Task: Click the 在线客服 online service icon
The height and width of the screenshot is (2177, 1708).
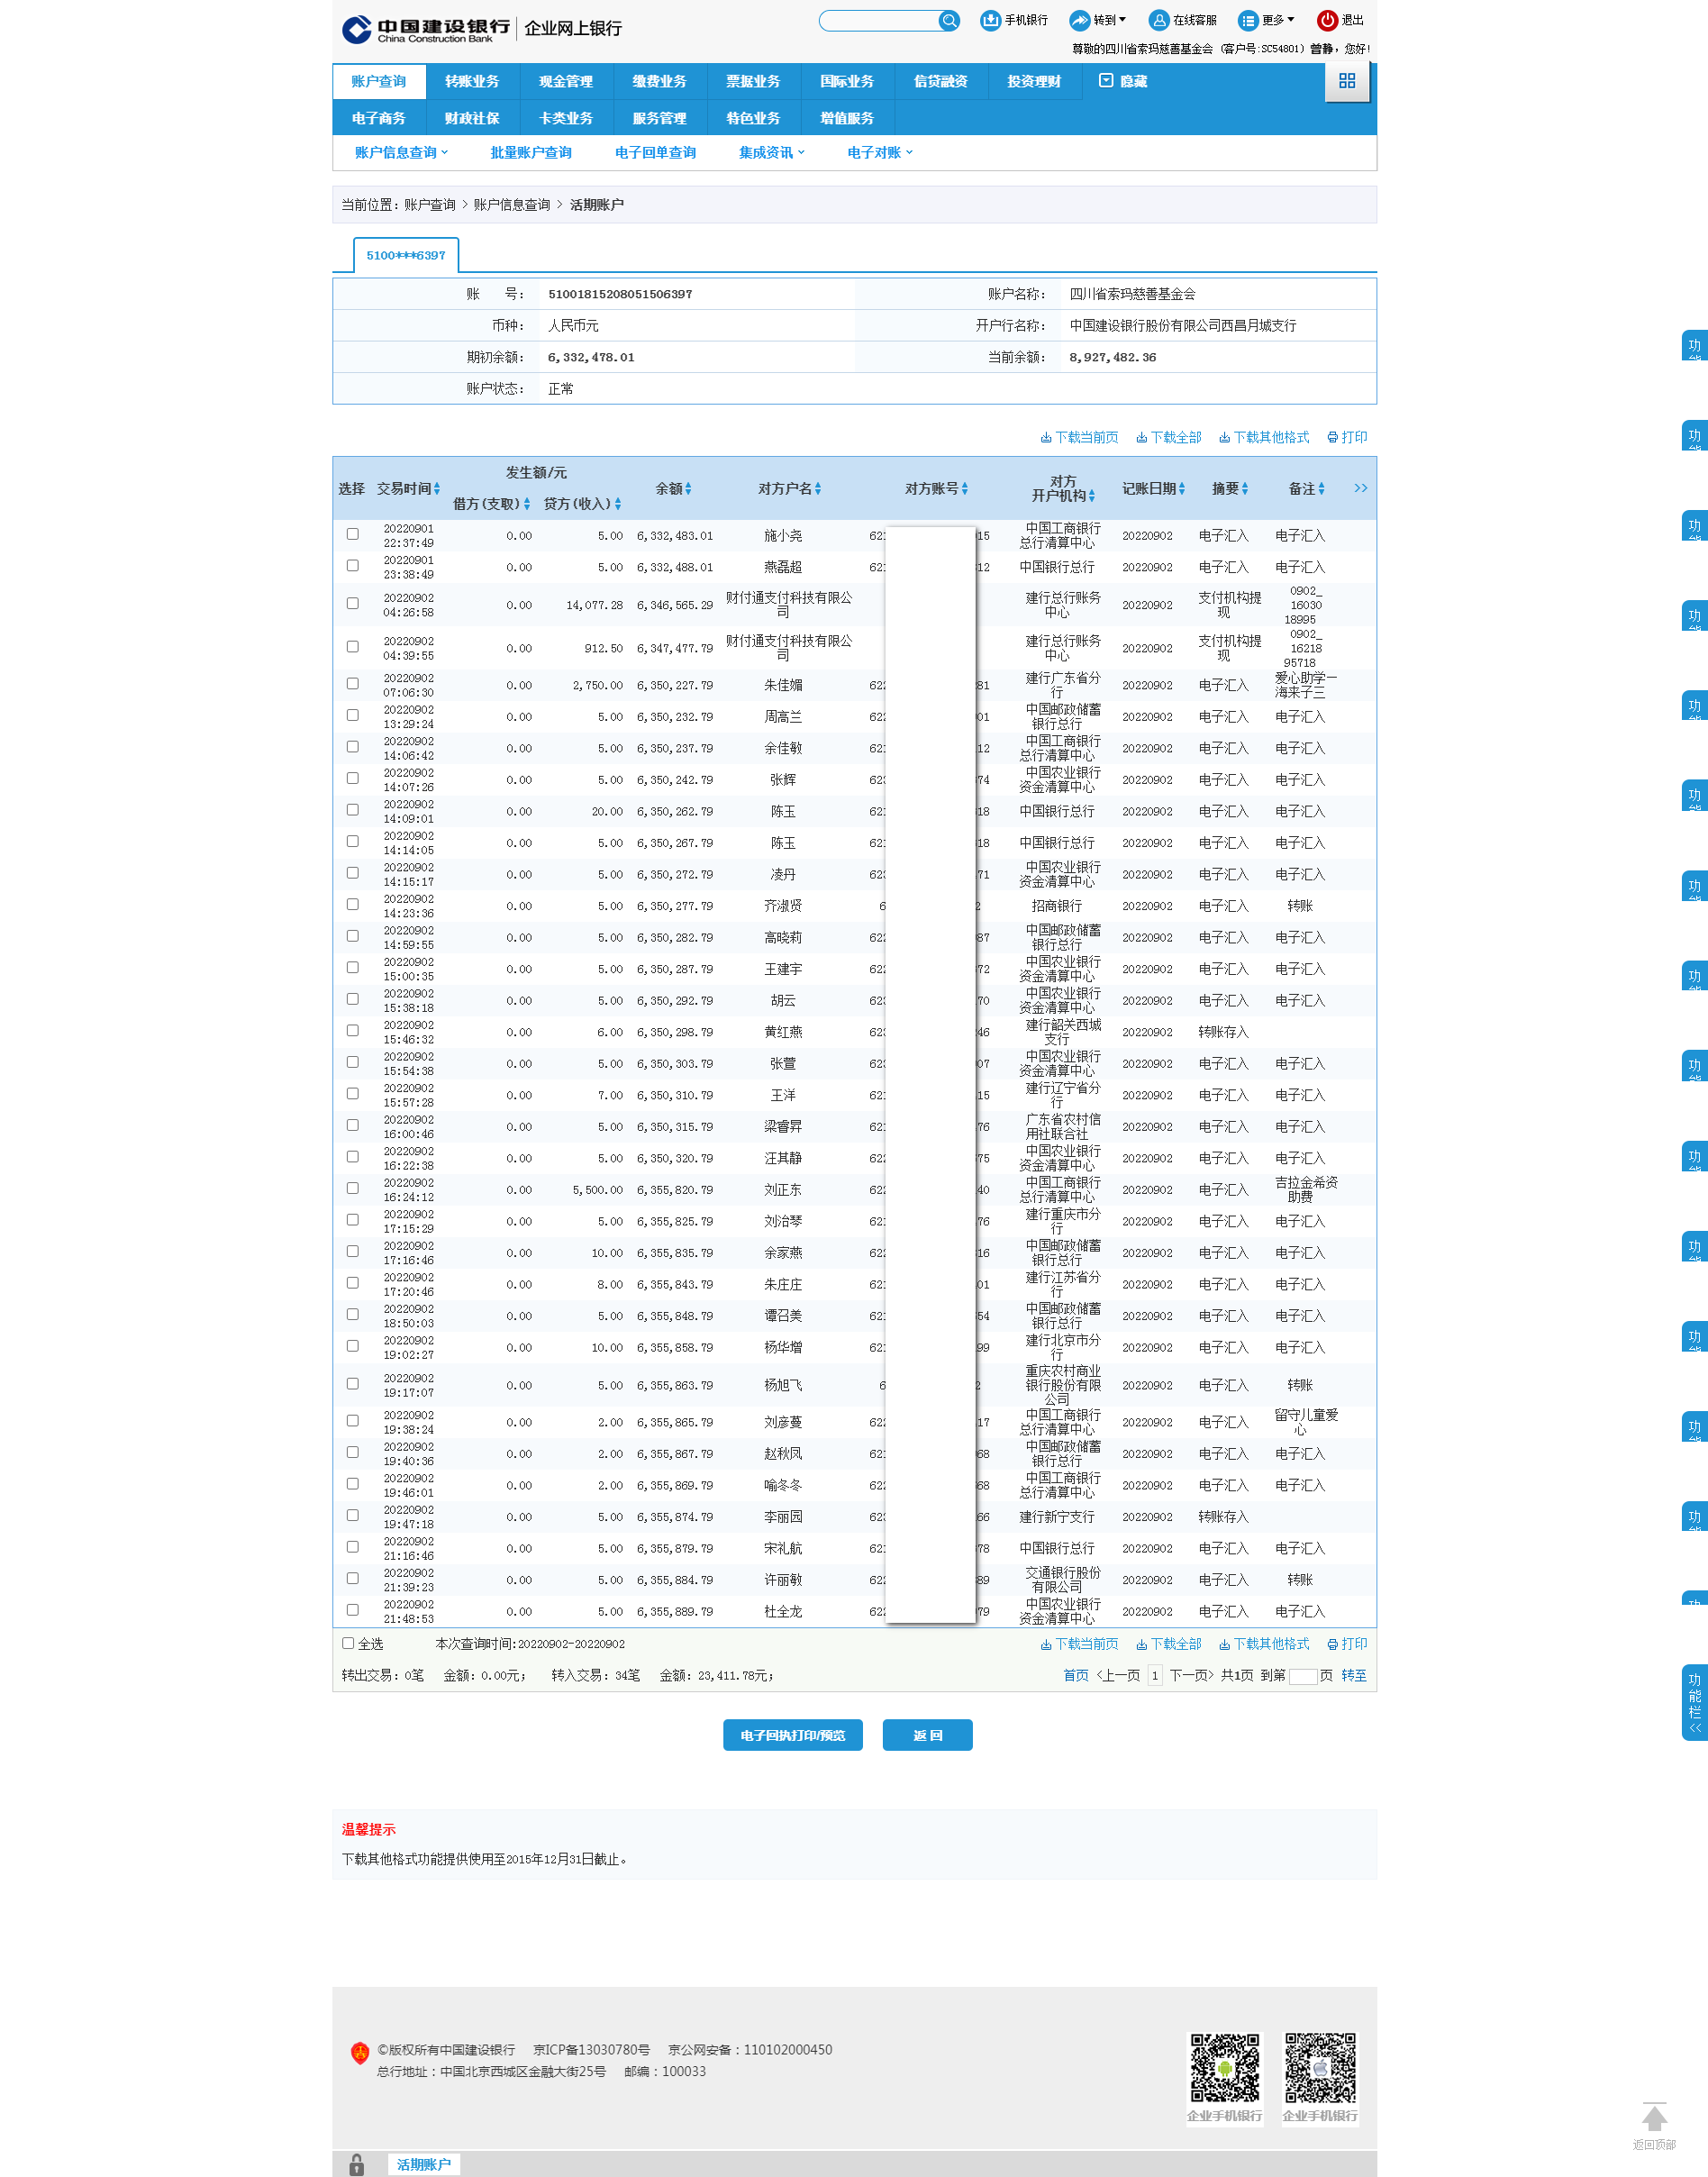Action: tap(1159, 20)
